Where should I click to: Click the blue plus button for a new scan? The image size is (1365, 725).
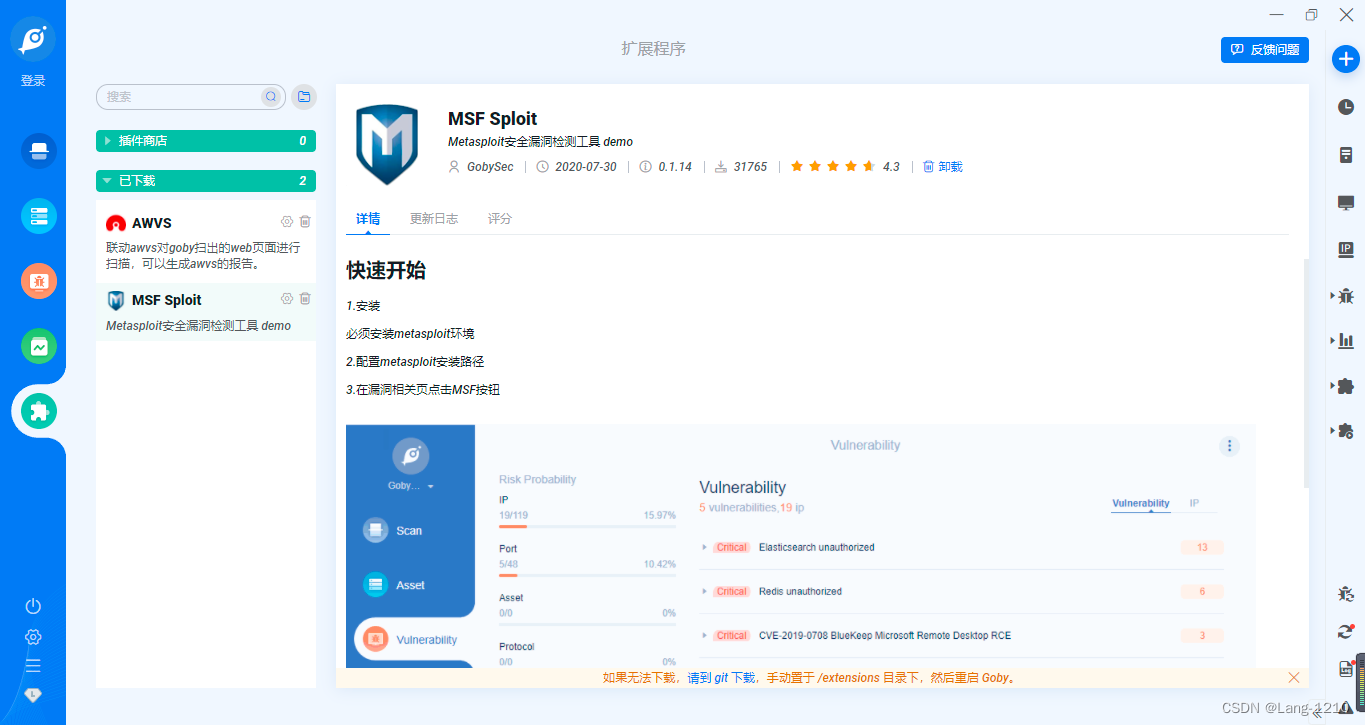(x=1346, y=59)
